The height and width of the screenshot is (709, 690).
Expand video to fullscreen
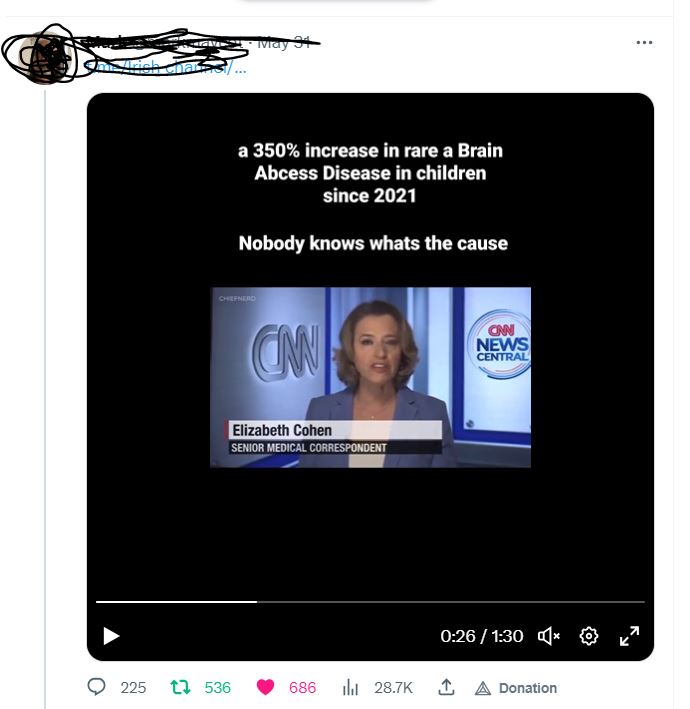(x=629, y=636)
